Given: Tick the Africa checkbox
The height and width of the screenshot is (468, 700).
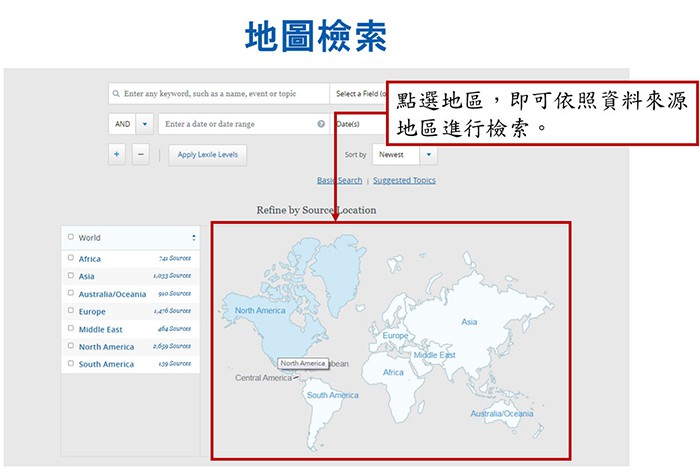Looking at the screenshot, I should [x=70, y=258].
